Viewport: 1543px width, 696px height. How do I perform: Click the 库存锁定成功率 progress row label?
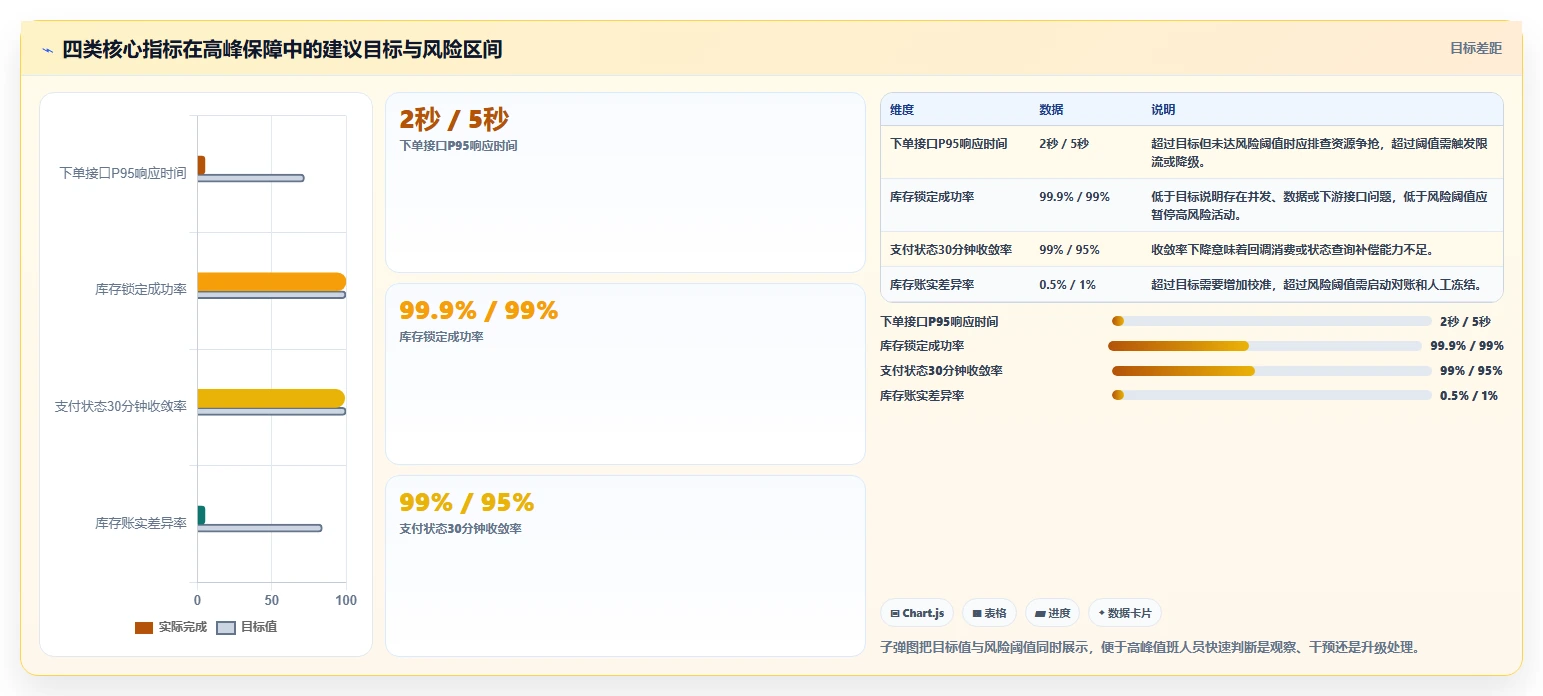[922, 346]
